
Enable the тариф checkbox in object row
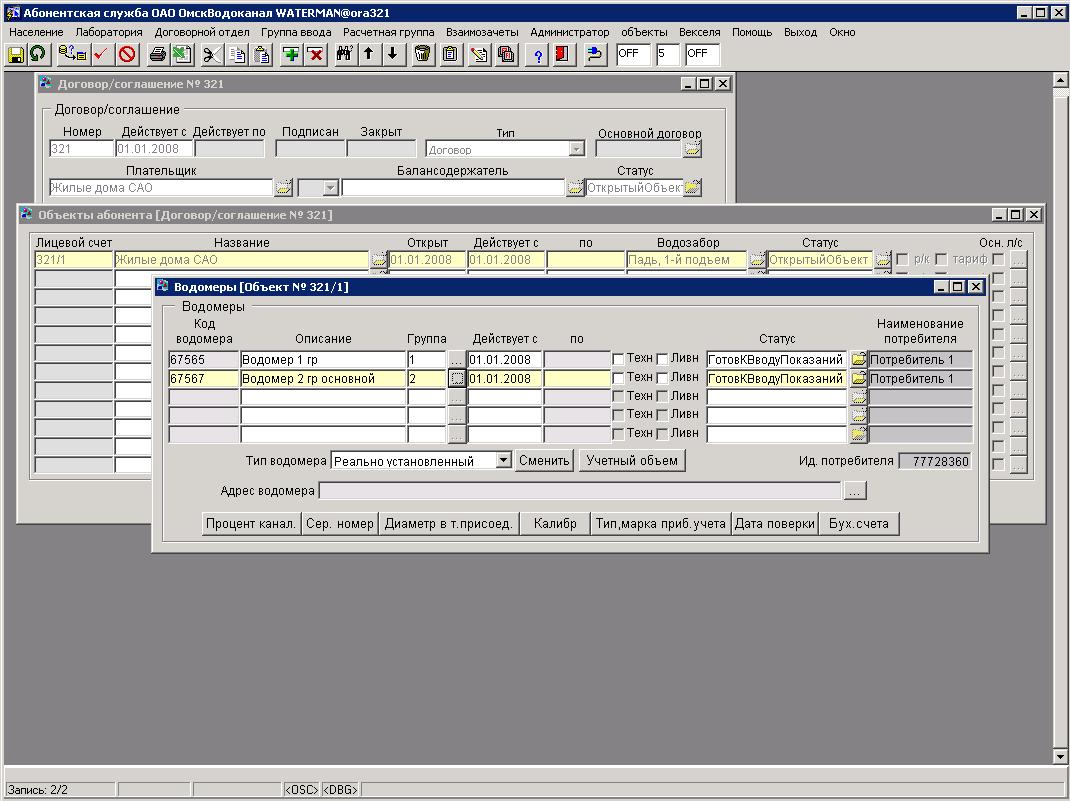pyautogui.click(x=941, y=260)
